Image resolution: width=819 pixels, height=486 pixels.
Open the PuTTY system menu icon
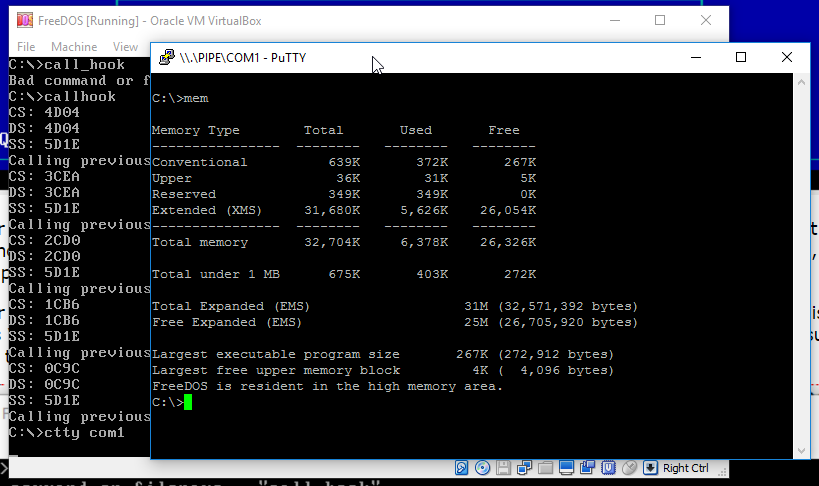click(x=164, y=58)
